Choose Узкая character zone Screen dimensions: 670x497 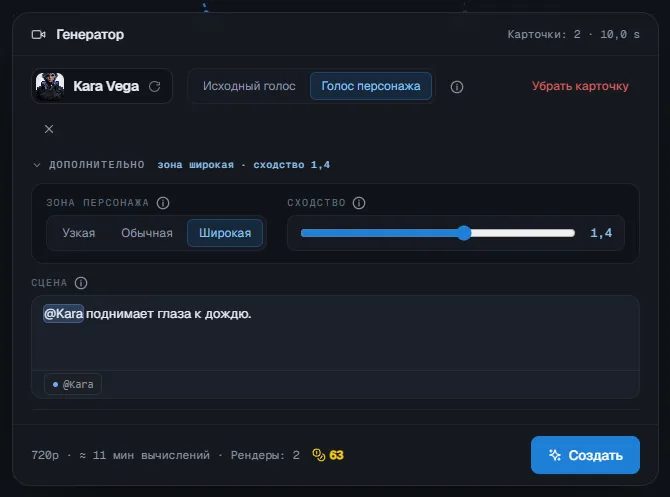pyautogui.click(x=79, y=233)
